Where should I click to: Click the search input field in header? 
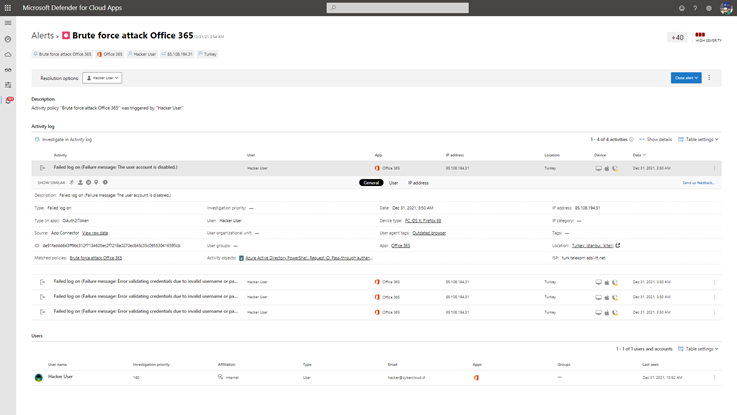(398, 8)
